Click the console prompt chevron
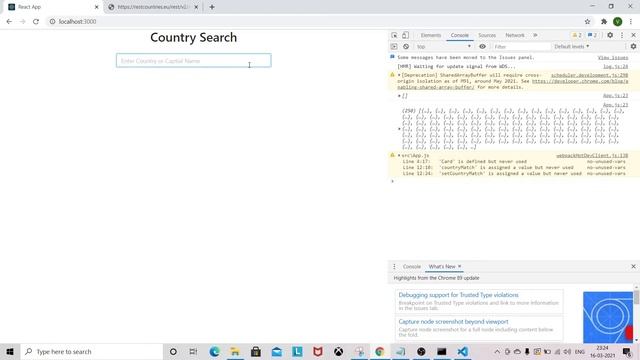This screenshot has width=640, height=360. tap(393, 181)
